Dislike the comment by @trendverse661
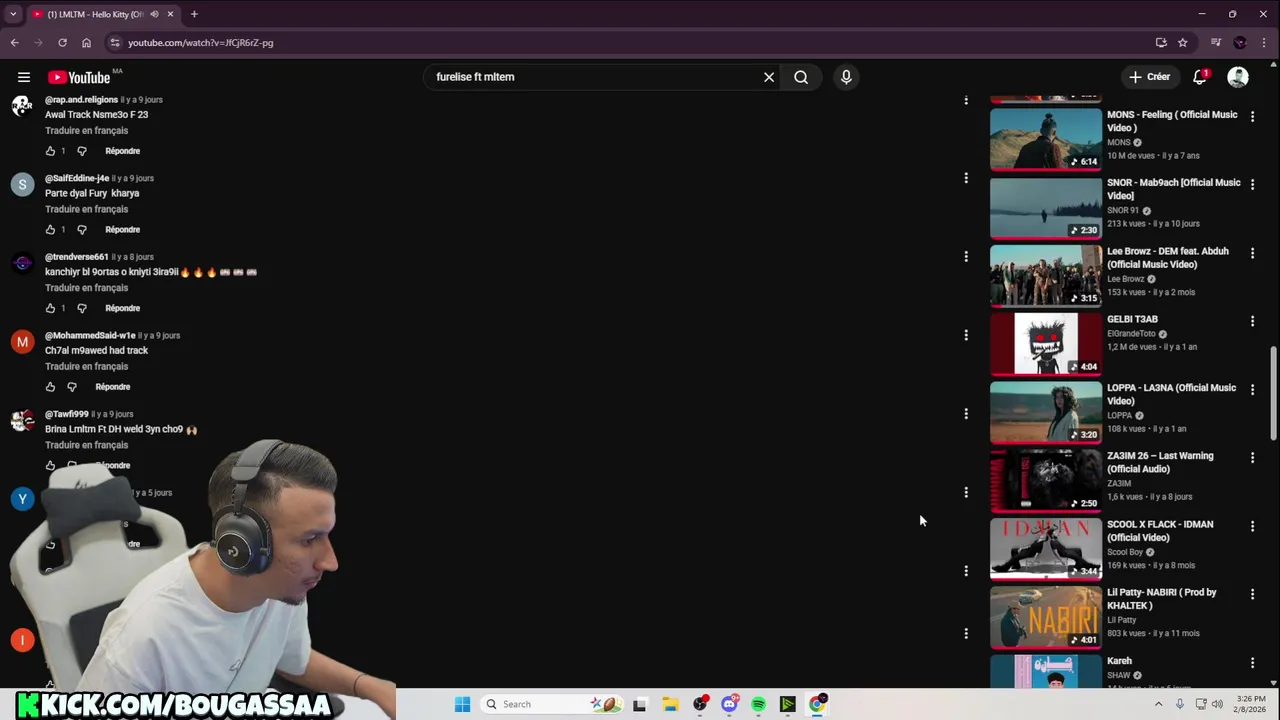The width and height of the screenshot is (1280, 720). point(82,308)
